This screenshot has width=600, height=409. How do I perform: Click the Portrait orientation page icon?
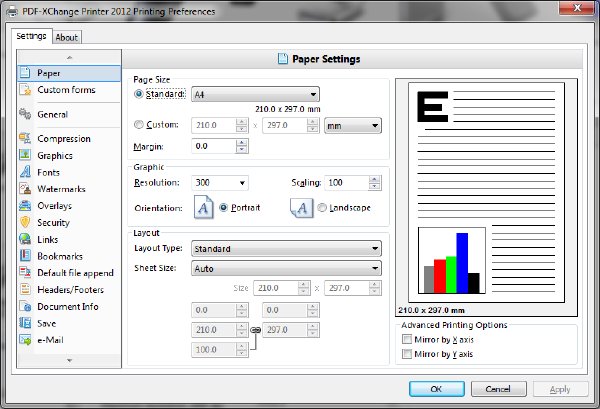click(x=204, y=207)
